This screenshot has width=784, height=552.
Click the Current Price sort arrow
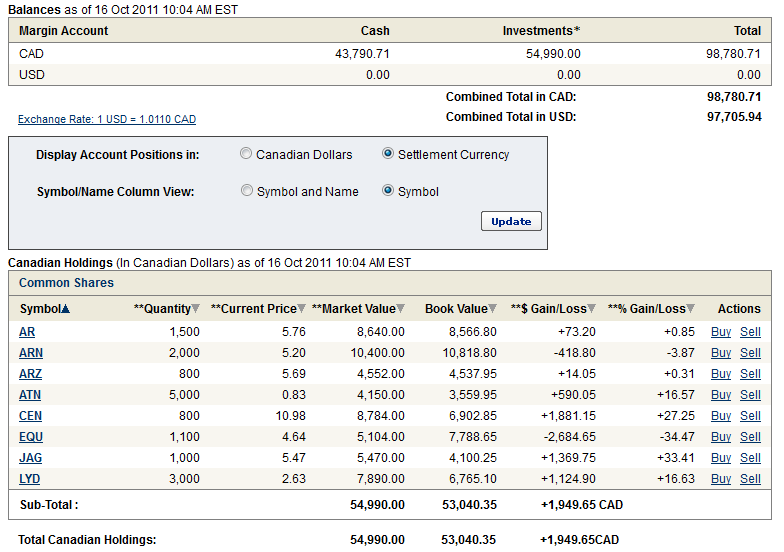click(x=303, y=309)
